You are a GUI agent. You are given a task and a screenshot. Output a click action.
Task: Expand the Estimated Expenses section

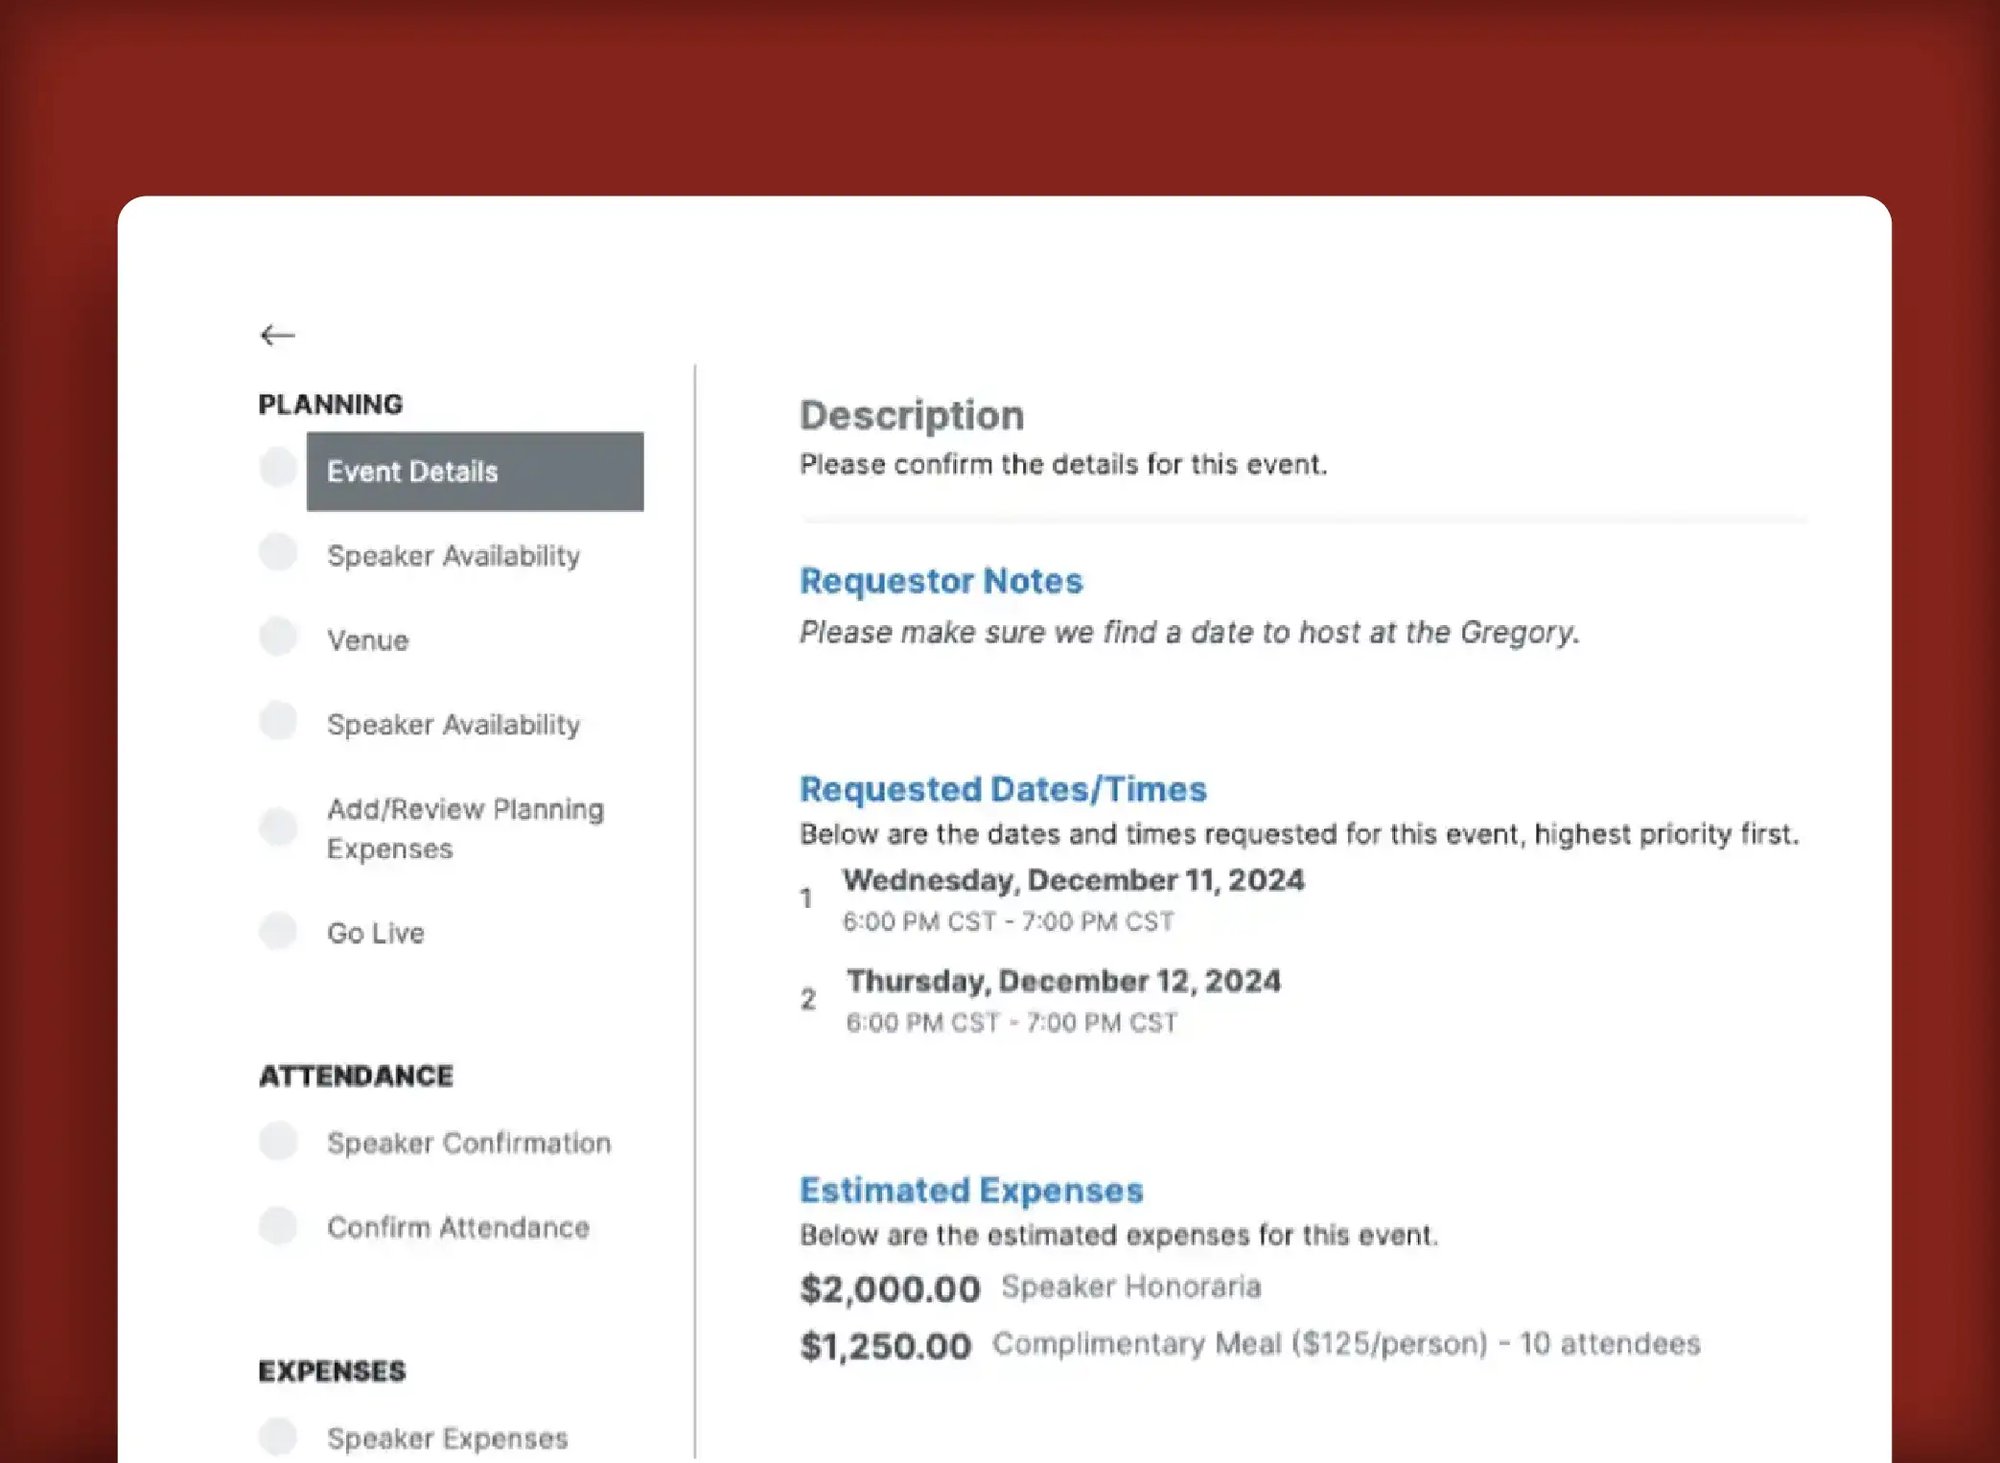[971, 1190]
